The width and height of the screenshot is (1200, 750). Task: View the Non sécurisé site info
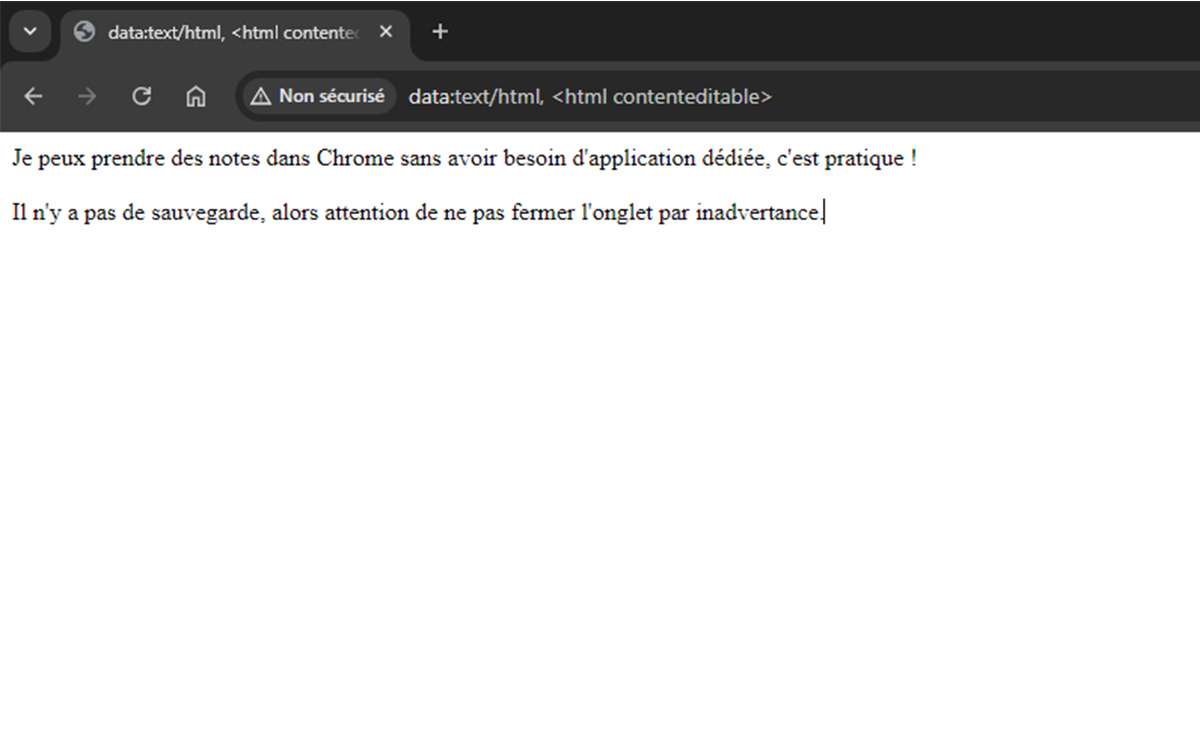click(318, 96)
